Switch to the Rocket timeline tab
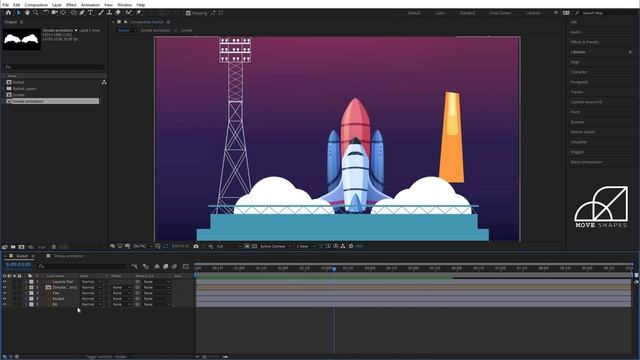The height and width of the screenshot is (360, 640). click(22, 256)
